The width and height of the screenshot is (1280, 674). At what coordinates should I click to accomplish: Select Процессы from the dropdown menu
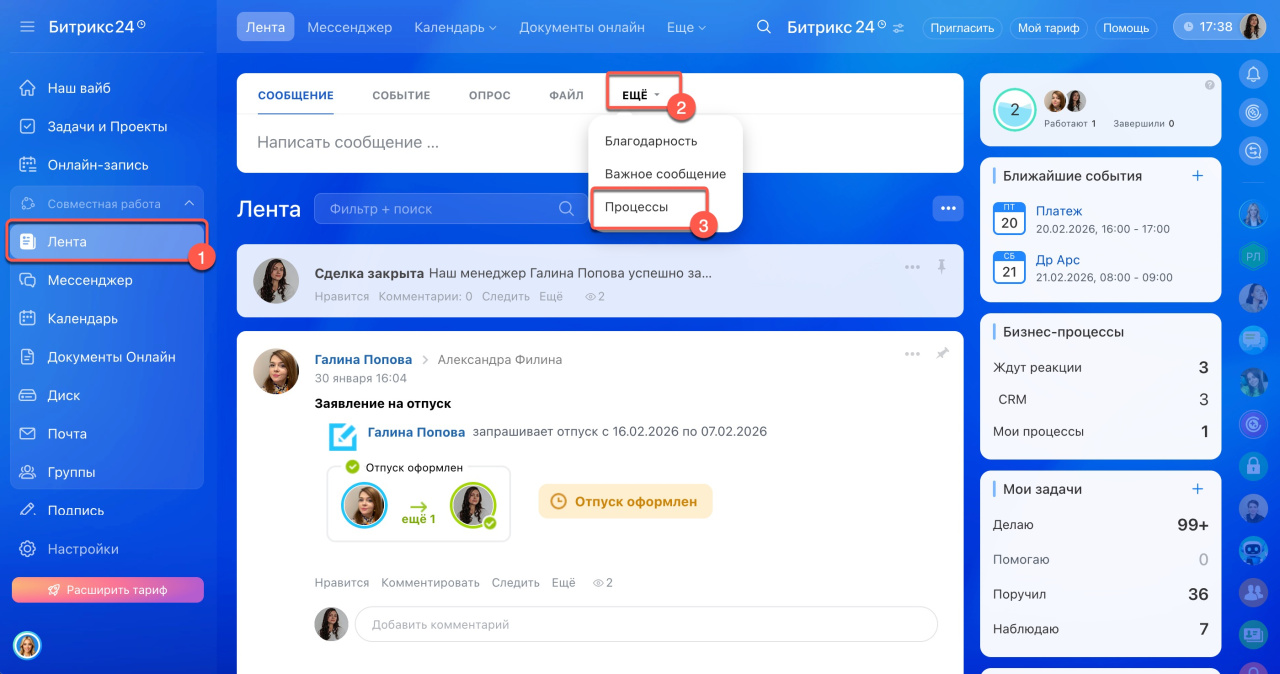637,207
